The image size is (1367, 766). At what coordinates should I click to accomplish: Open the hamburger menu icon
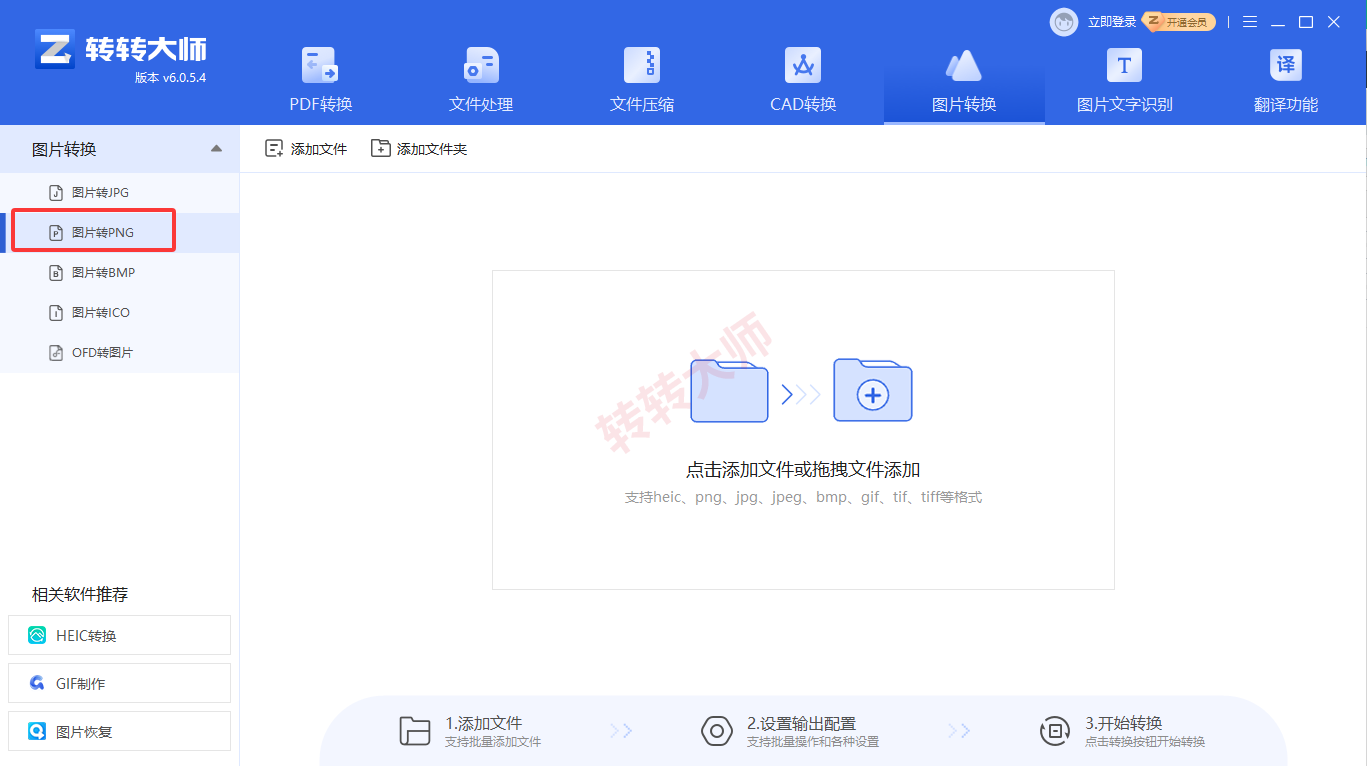click(1250, 22)
